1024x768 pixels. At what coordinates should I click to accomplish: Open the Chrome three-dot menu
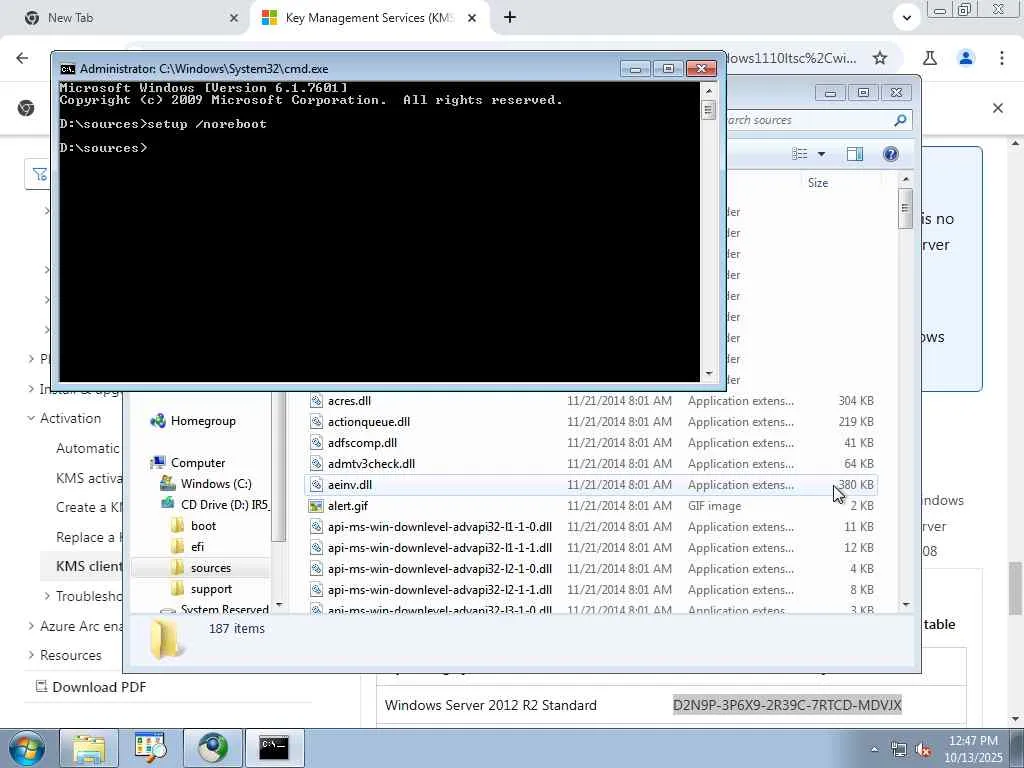point(1002,58)
